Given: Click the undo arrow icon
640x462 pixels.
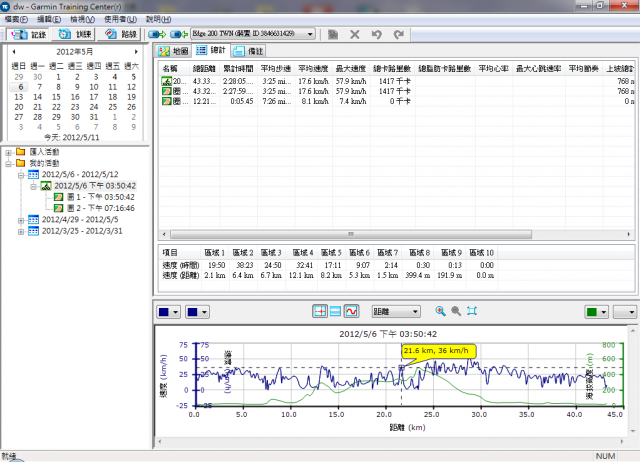Looking at the screenshot, I should pos(376,34).
